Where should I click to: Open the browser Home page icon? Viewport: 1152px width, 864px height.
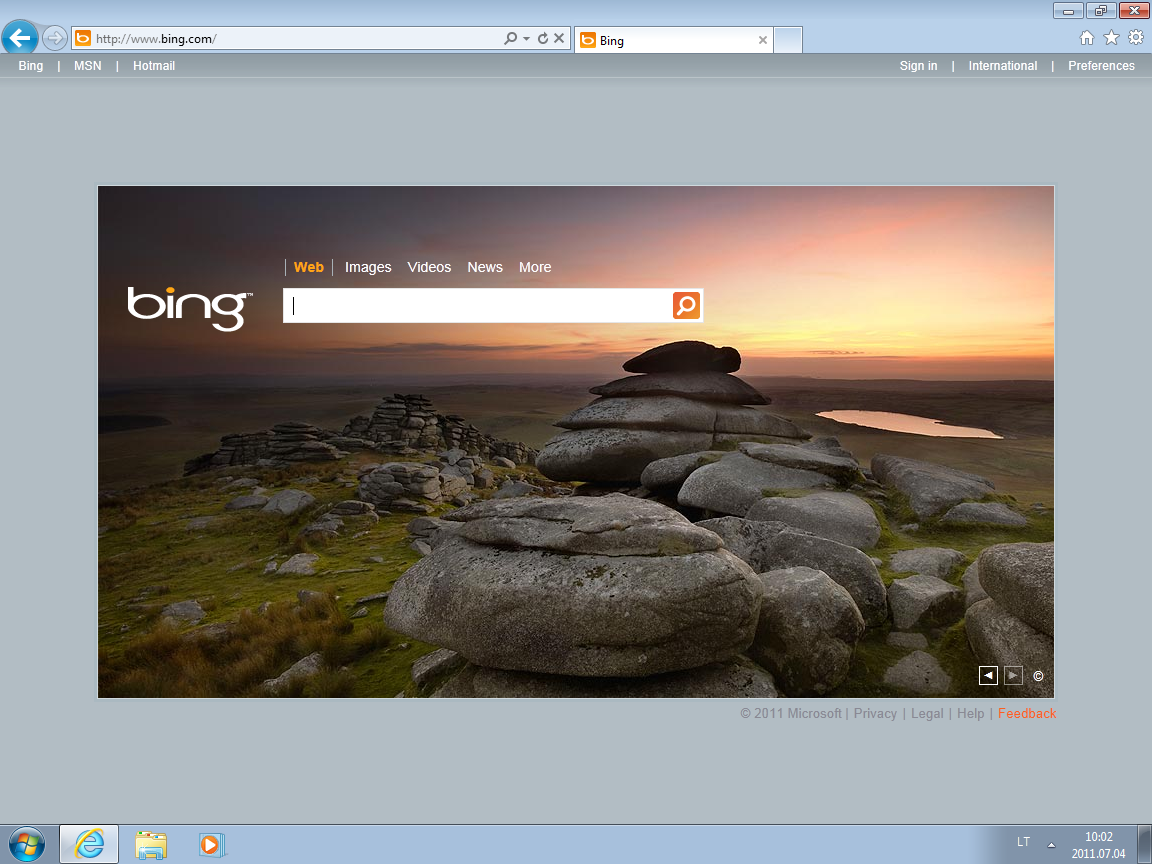1087,38
